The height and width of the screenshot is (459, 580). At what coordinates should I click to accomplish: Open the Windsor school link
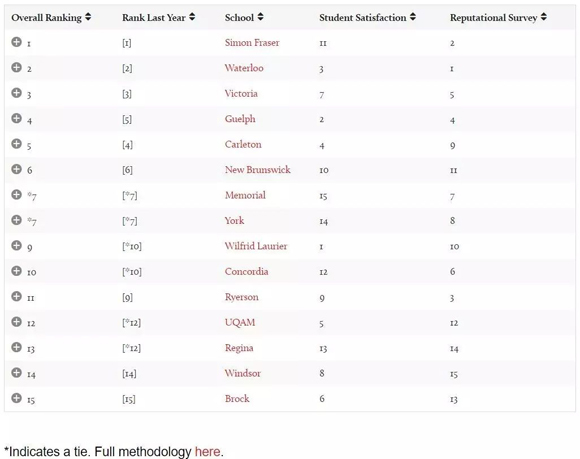(x=243, y=373)
